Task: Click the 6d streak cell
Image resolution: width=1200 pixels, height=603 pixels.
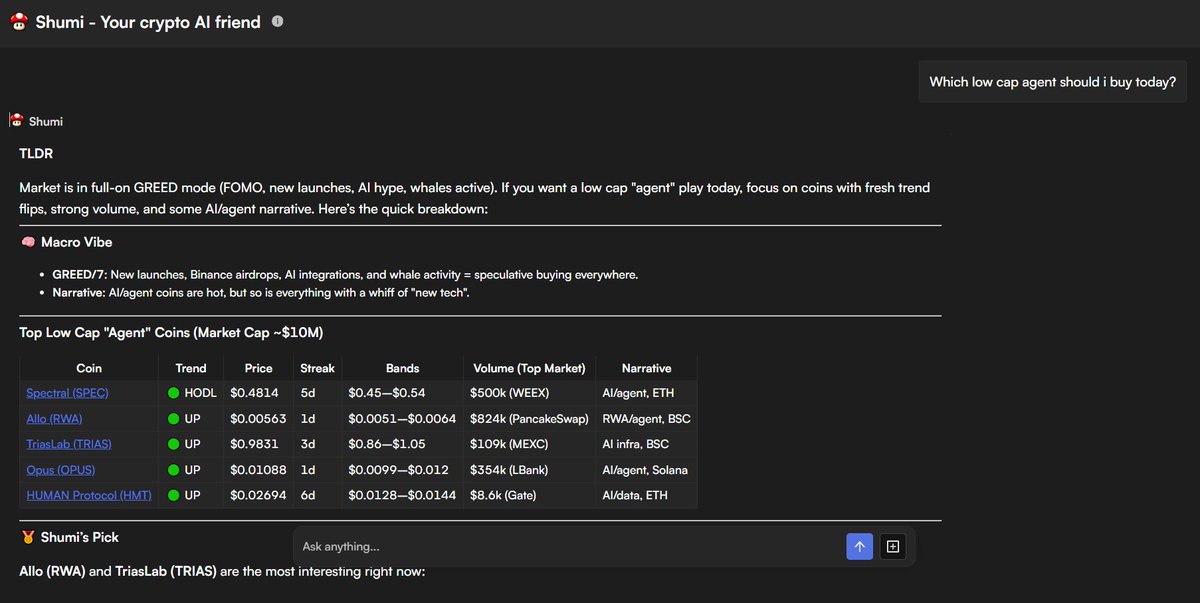Action: [317, 495]
